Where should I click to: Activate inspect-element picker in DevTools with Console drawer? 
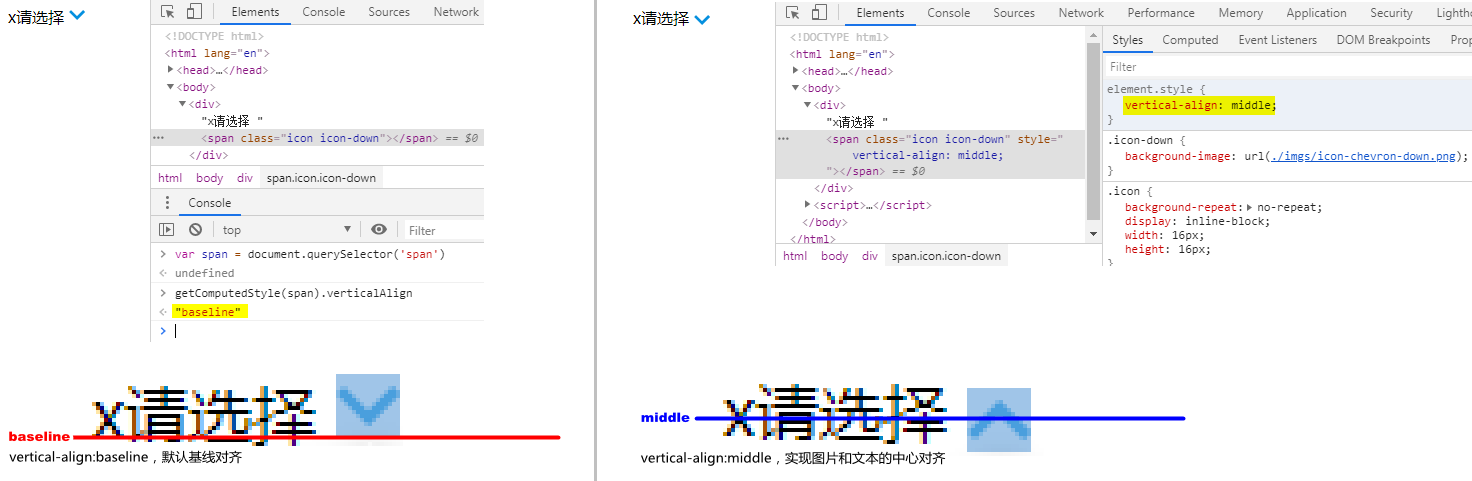(167, 12)
